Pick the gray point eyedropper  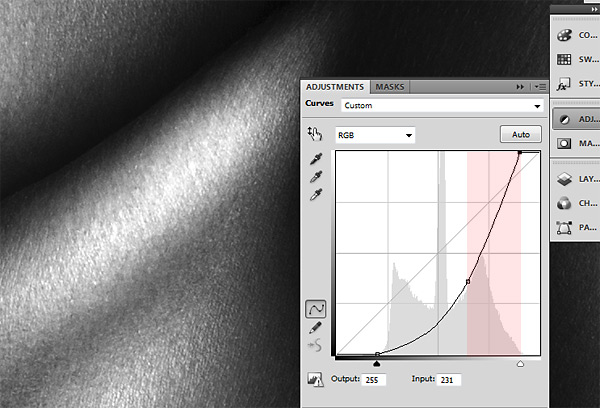(316, 177)
